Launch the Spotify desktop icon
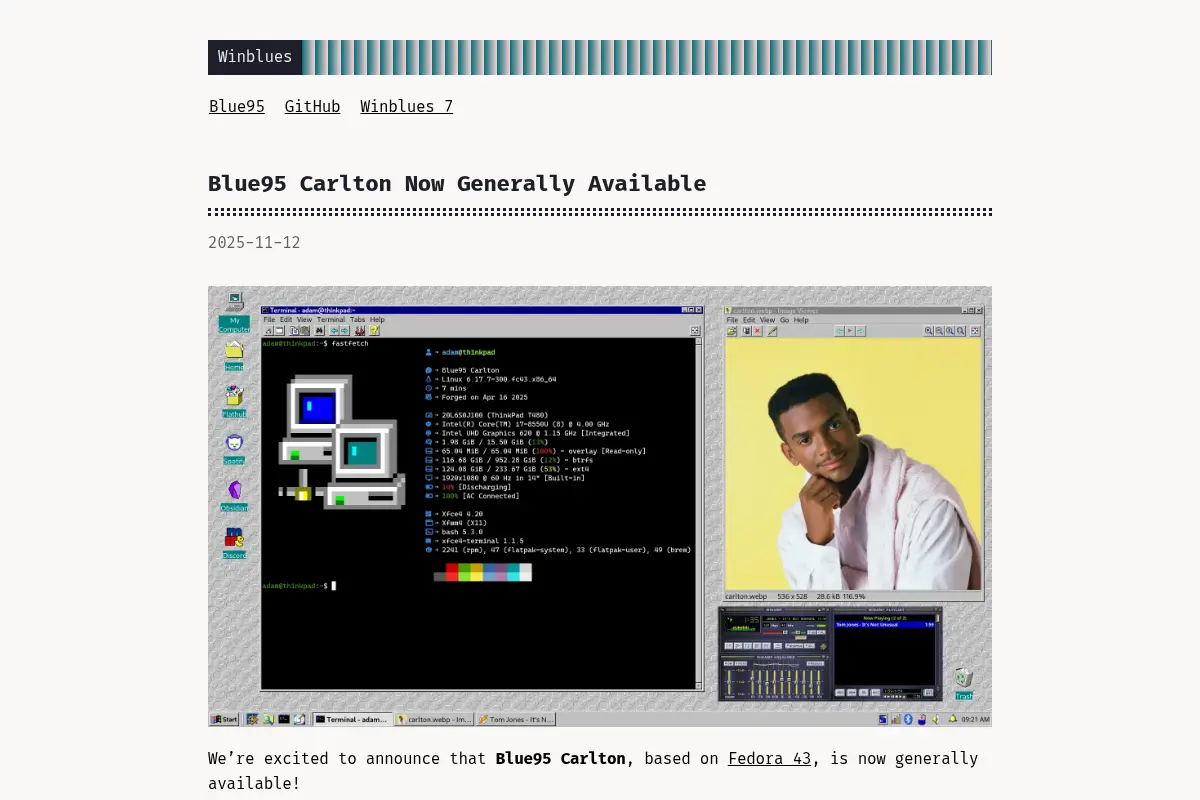This screenshot has width=1200, height=800. pos(234,449)
